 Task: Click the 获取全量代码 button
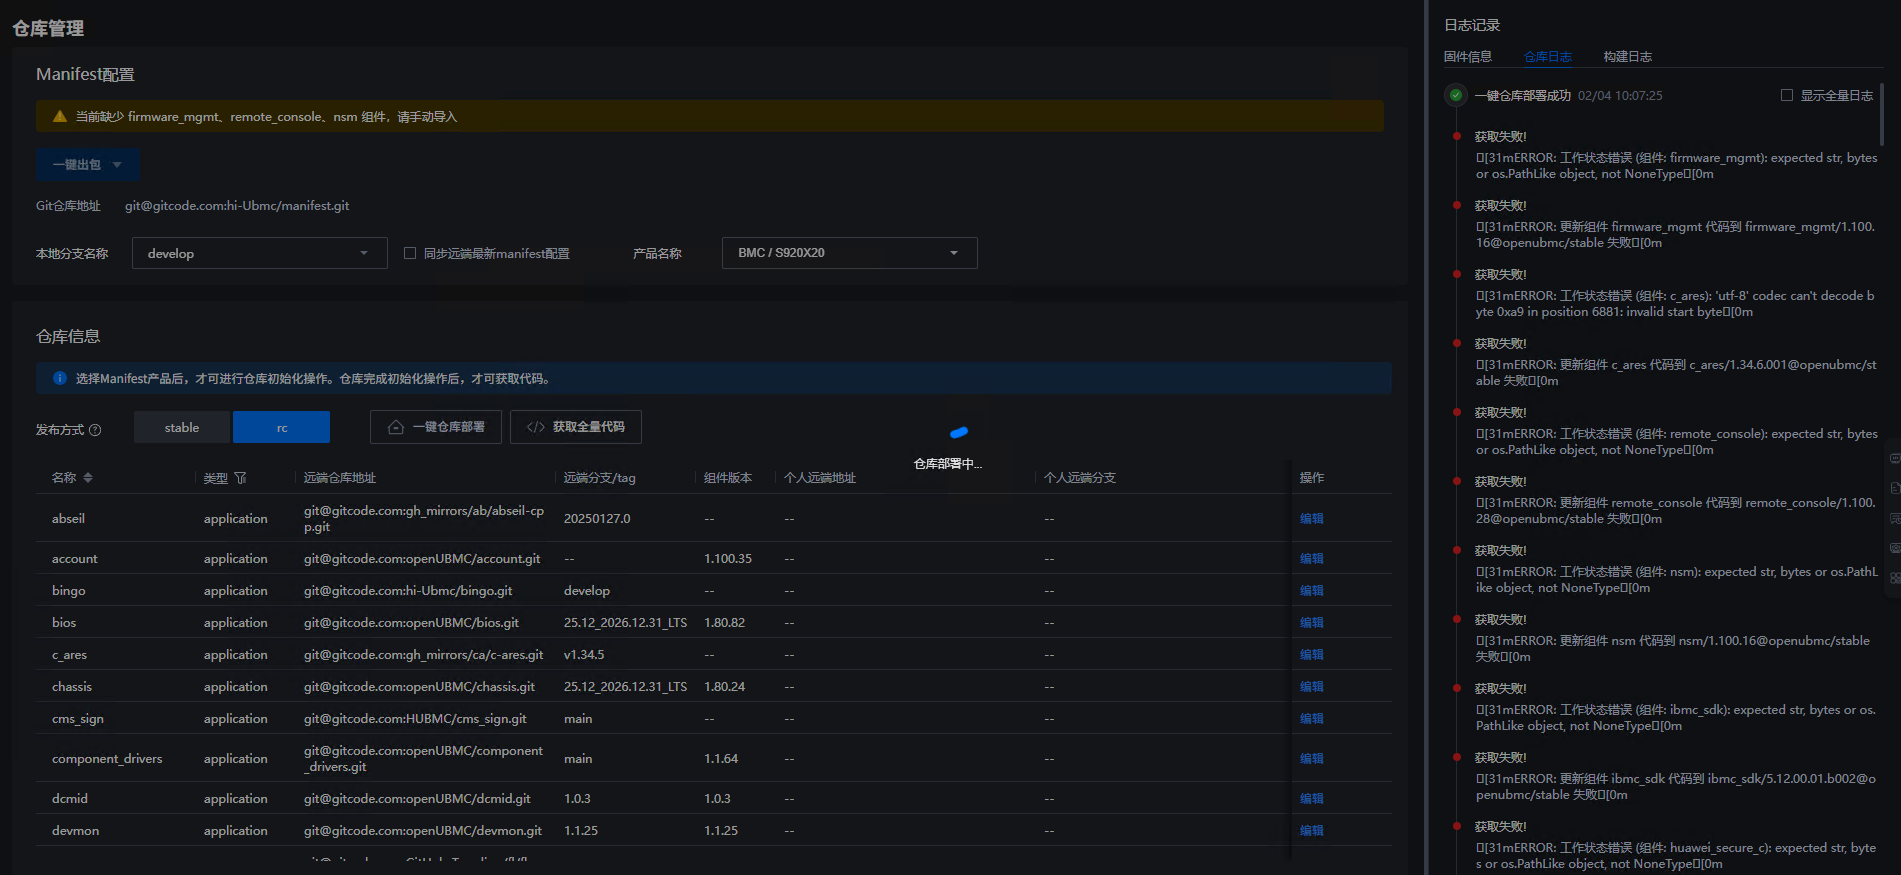coord(576,427)
